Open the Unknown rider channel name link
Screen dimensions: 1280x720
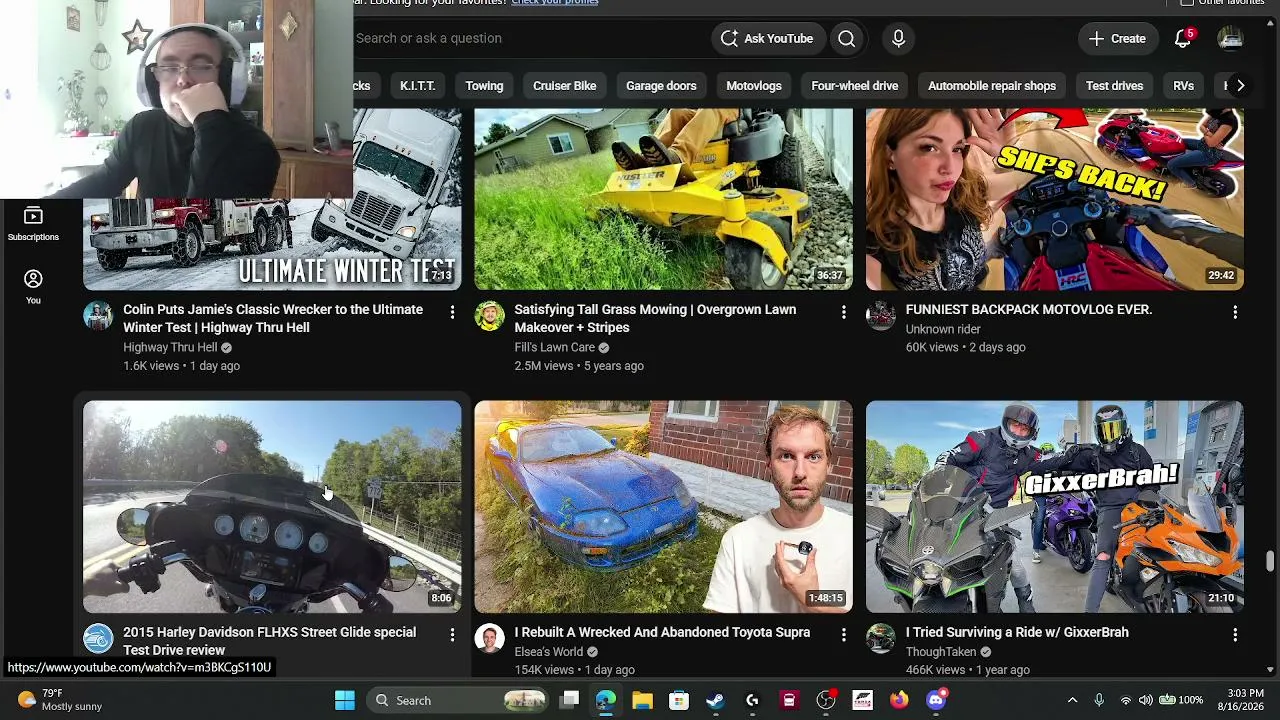click(943, 329)
